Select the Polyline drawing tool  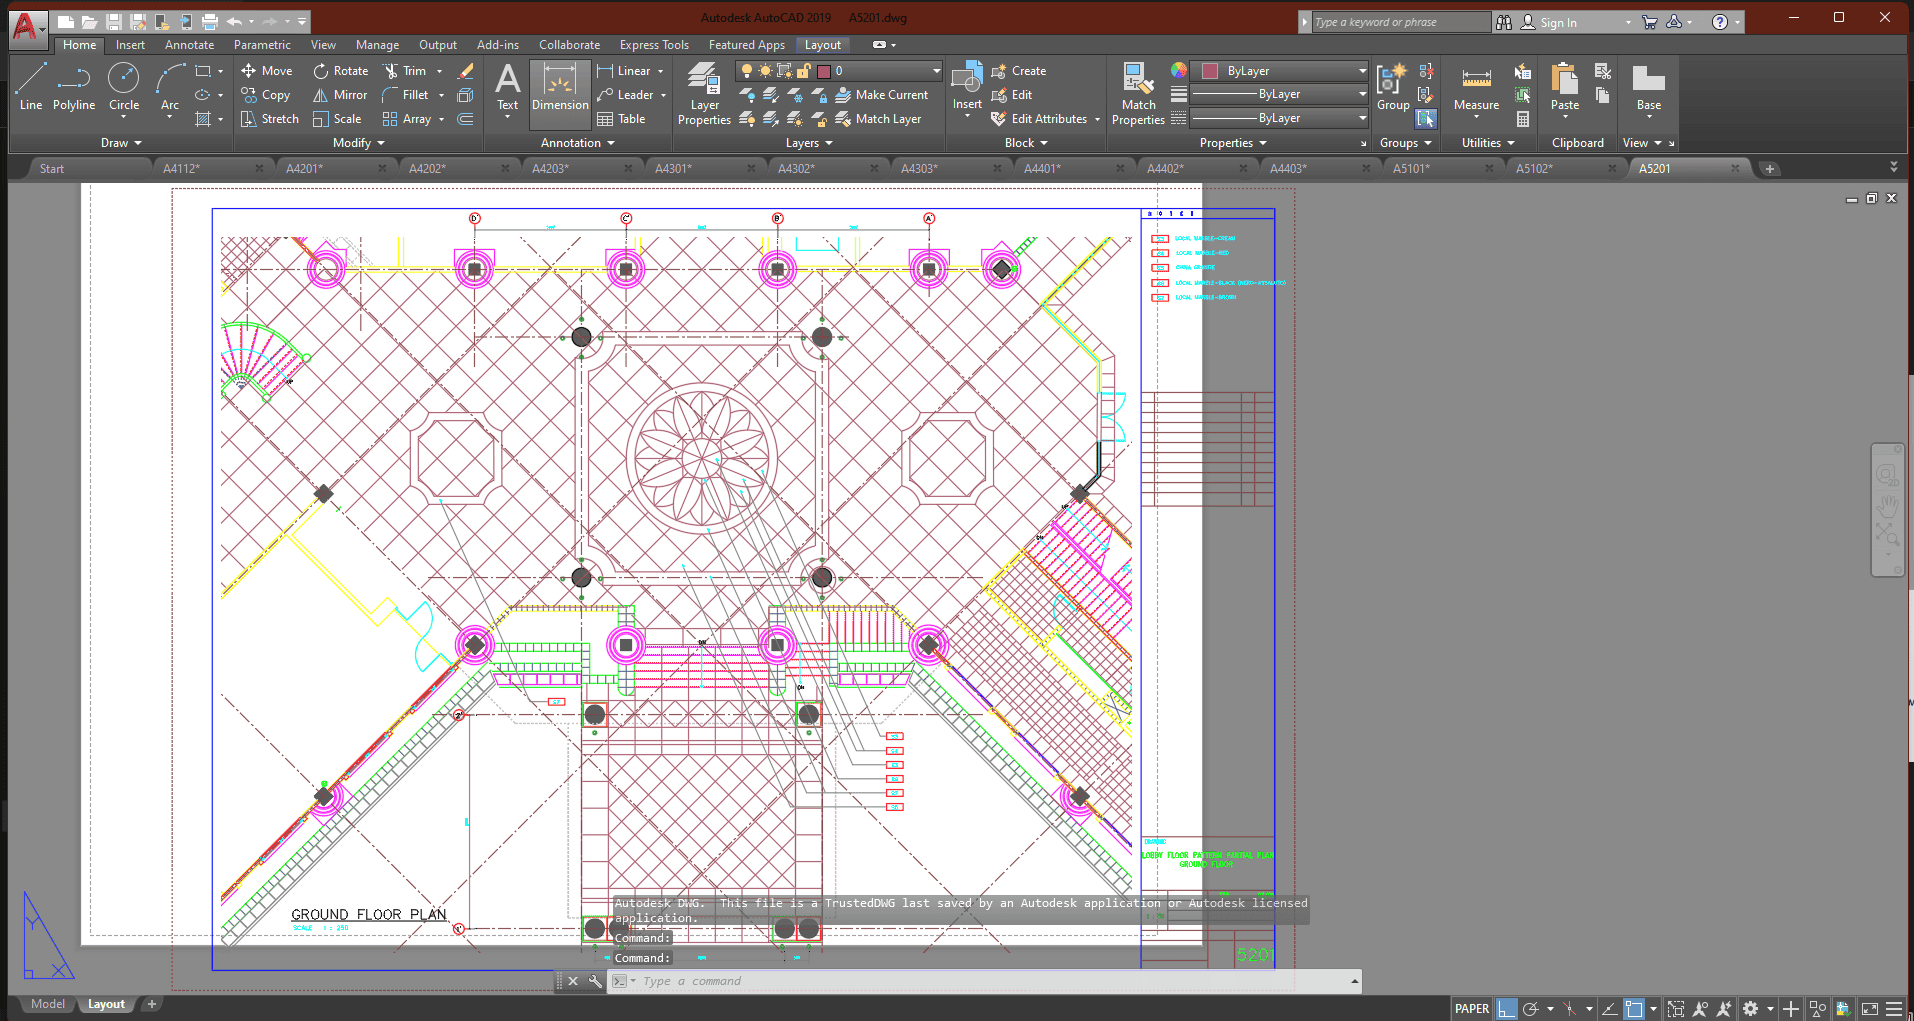click(x=74, y=86)
